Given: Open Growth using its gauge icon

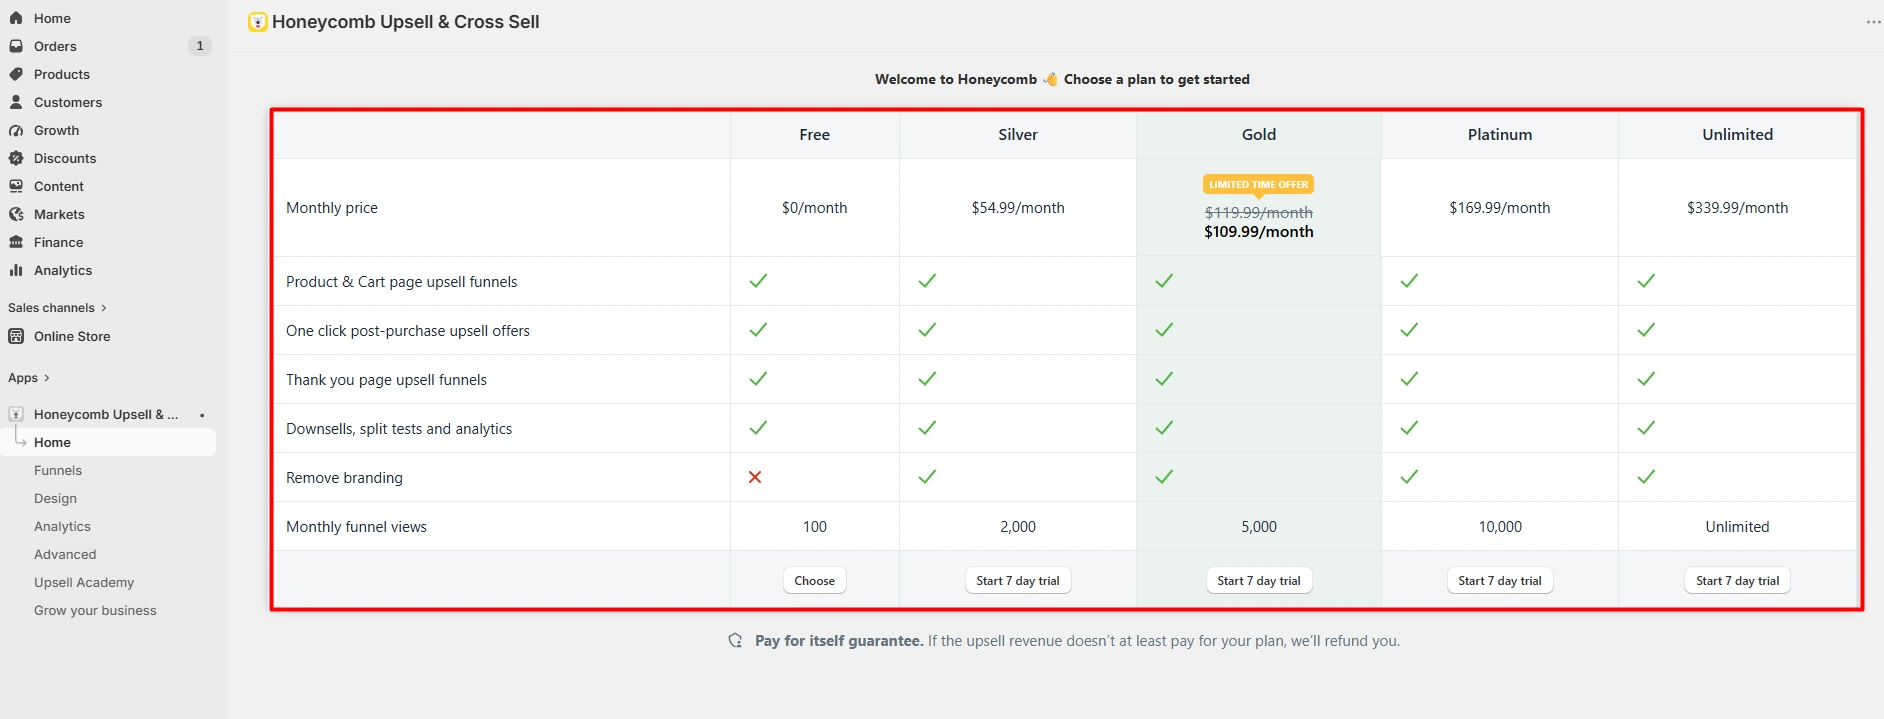Looking at the screenshot, I should click(16, 130).
